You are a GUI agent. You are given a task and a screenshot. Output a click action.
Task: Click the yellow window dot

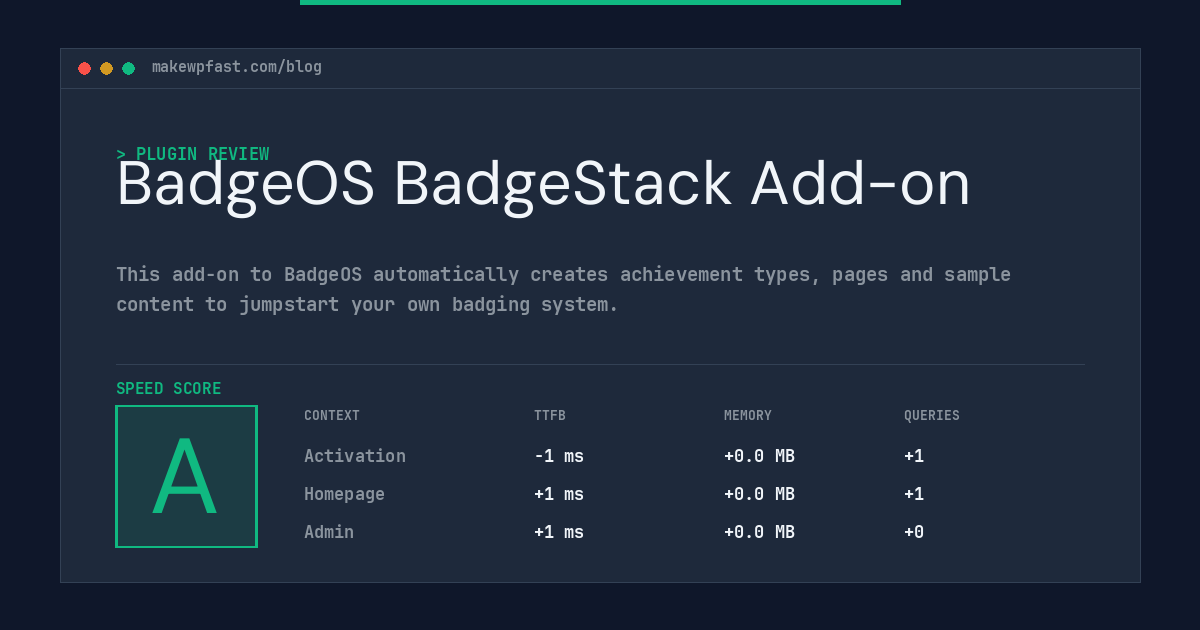(x=107, y=68)
